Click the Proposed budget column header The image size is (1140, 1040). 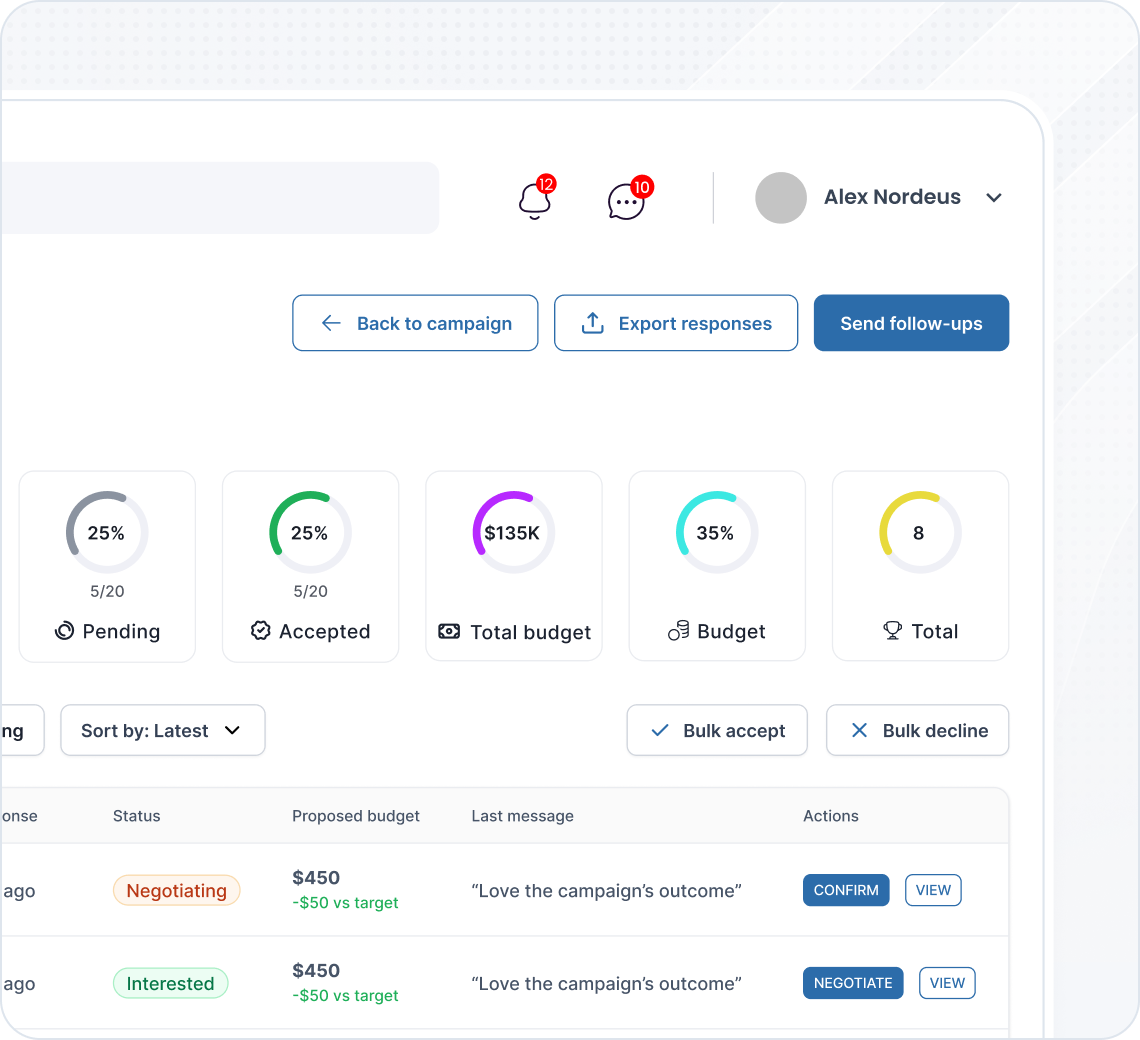click(356, 816)
